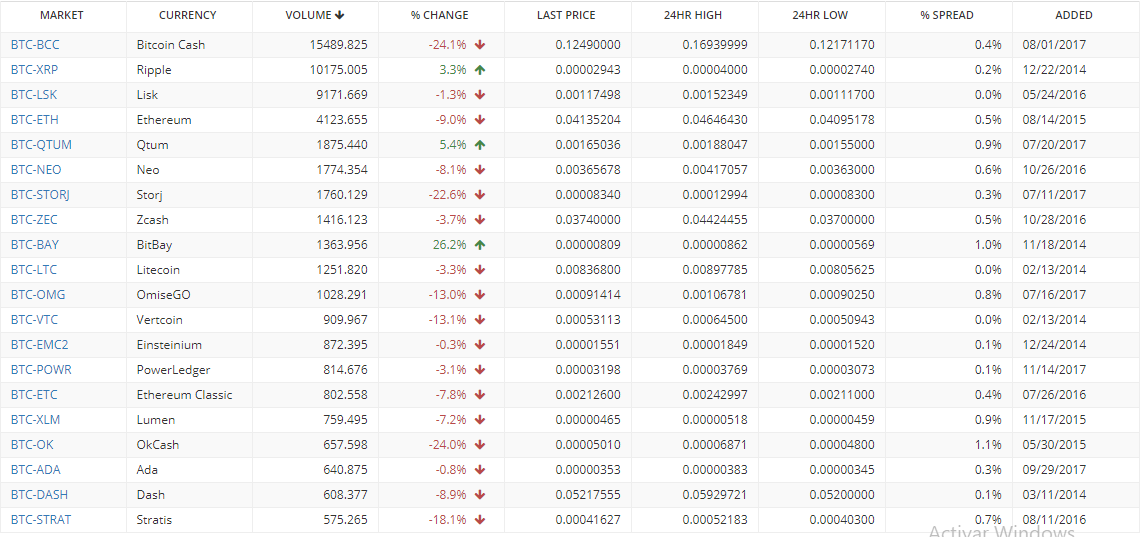Click the red down arrow beside -13.0%
The image size is (1141, 537).
click(480, 295)
